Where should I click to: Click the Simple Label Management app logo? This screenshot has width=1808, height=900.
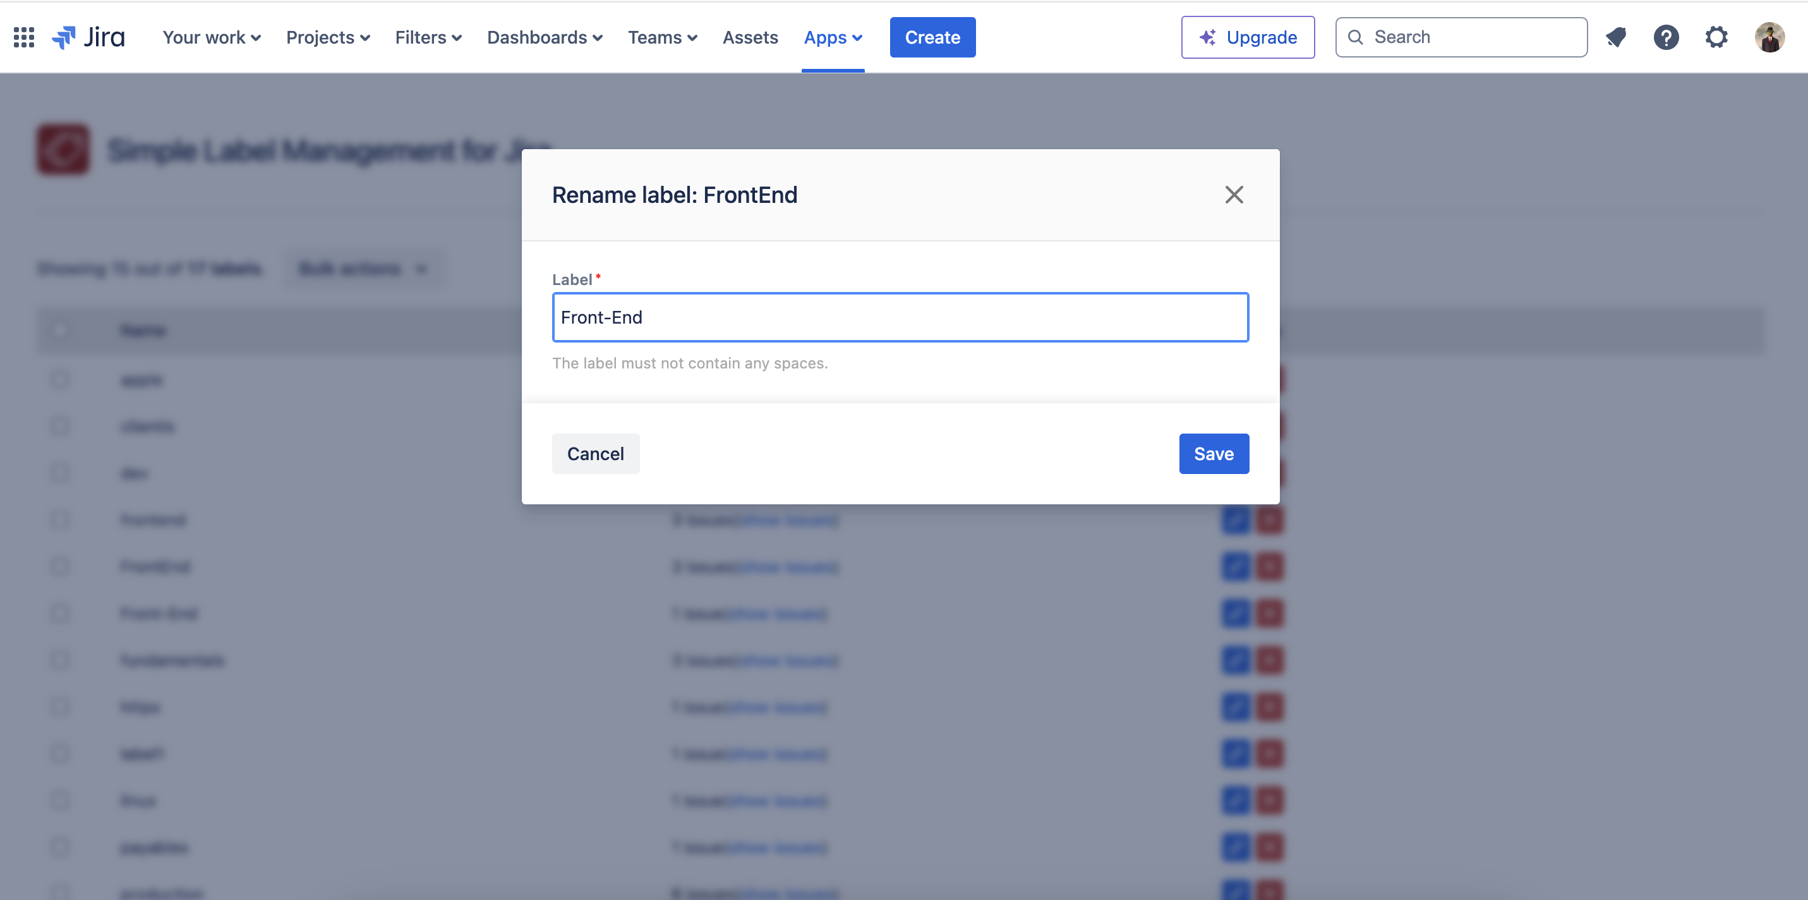click(x=63, y=150)
